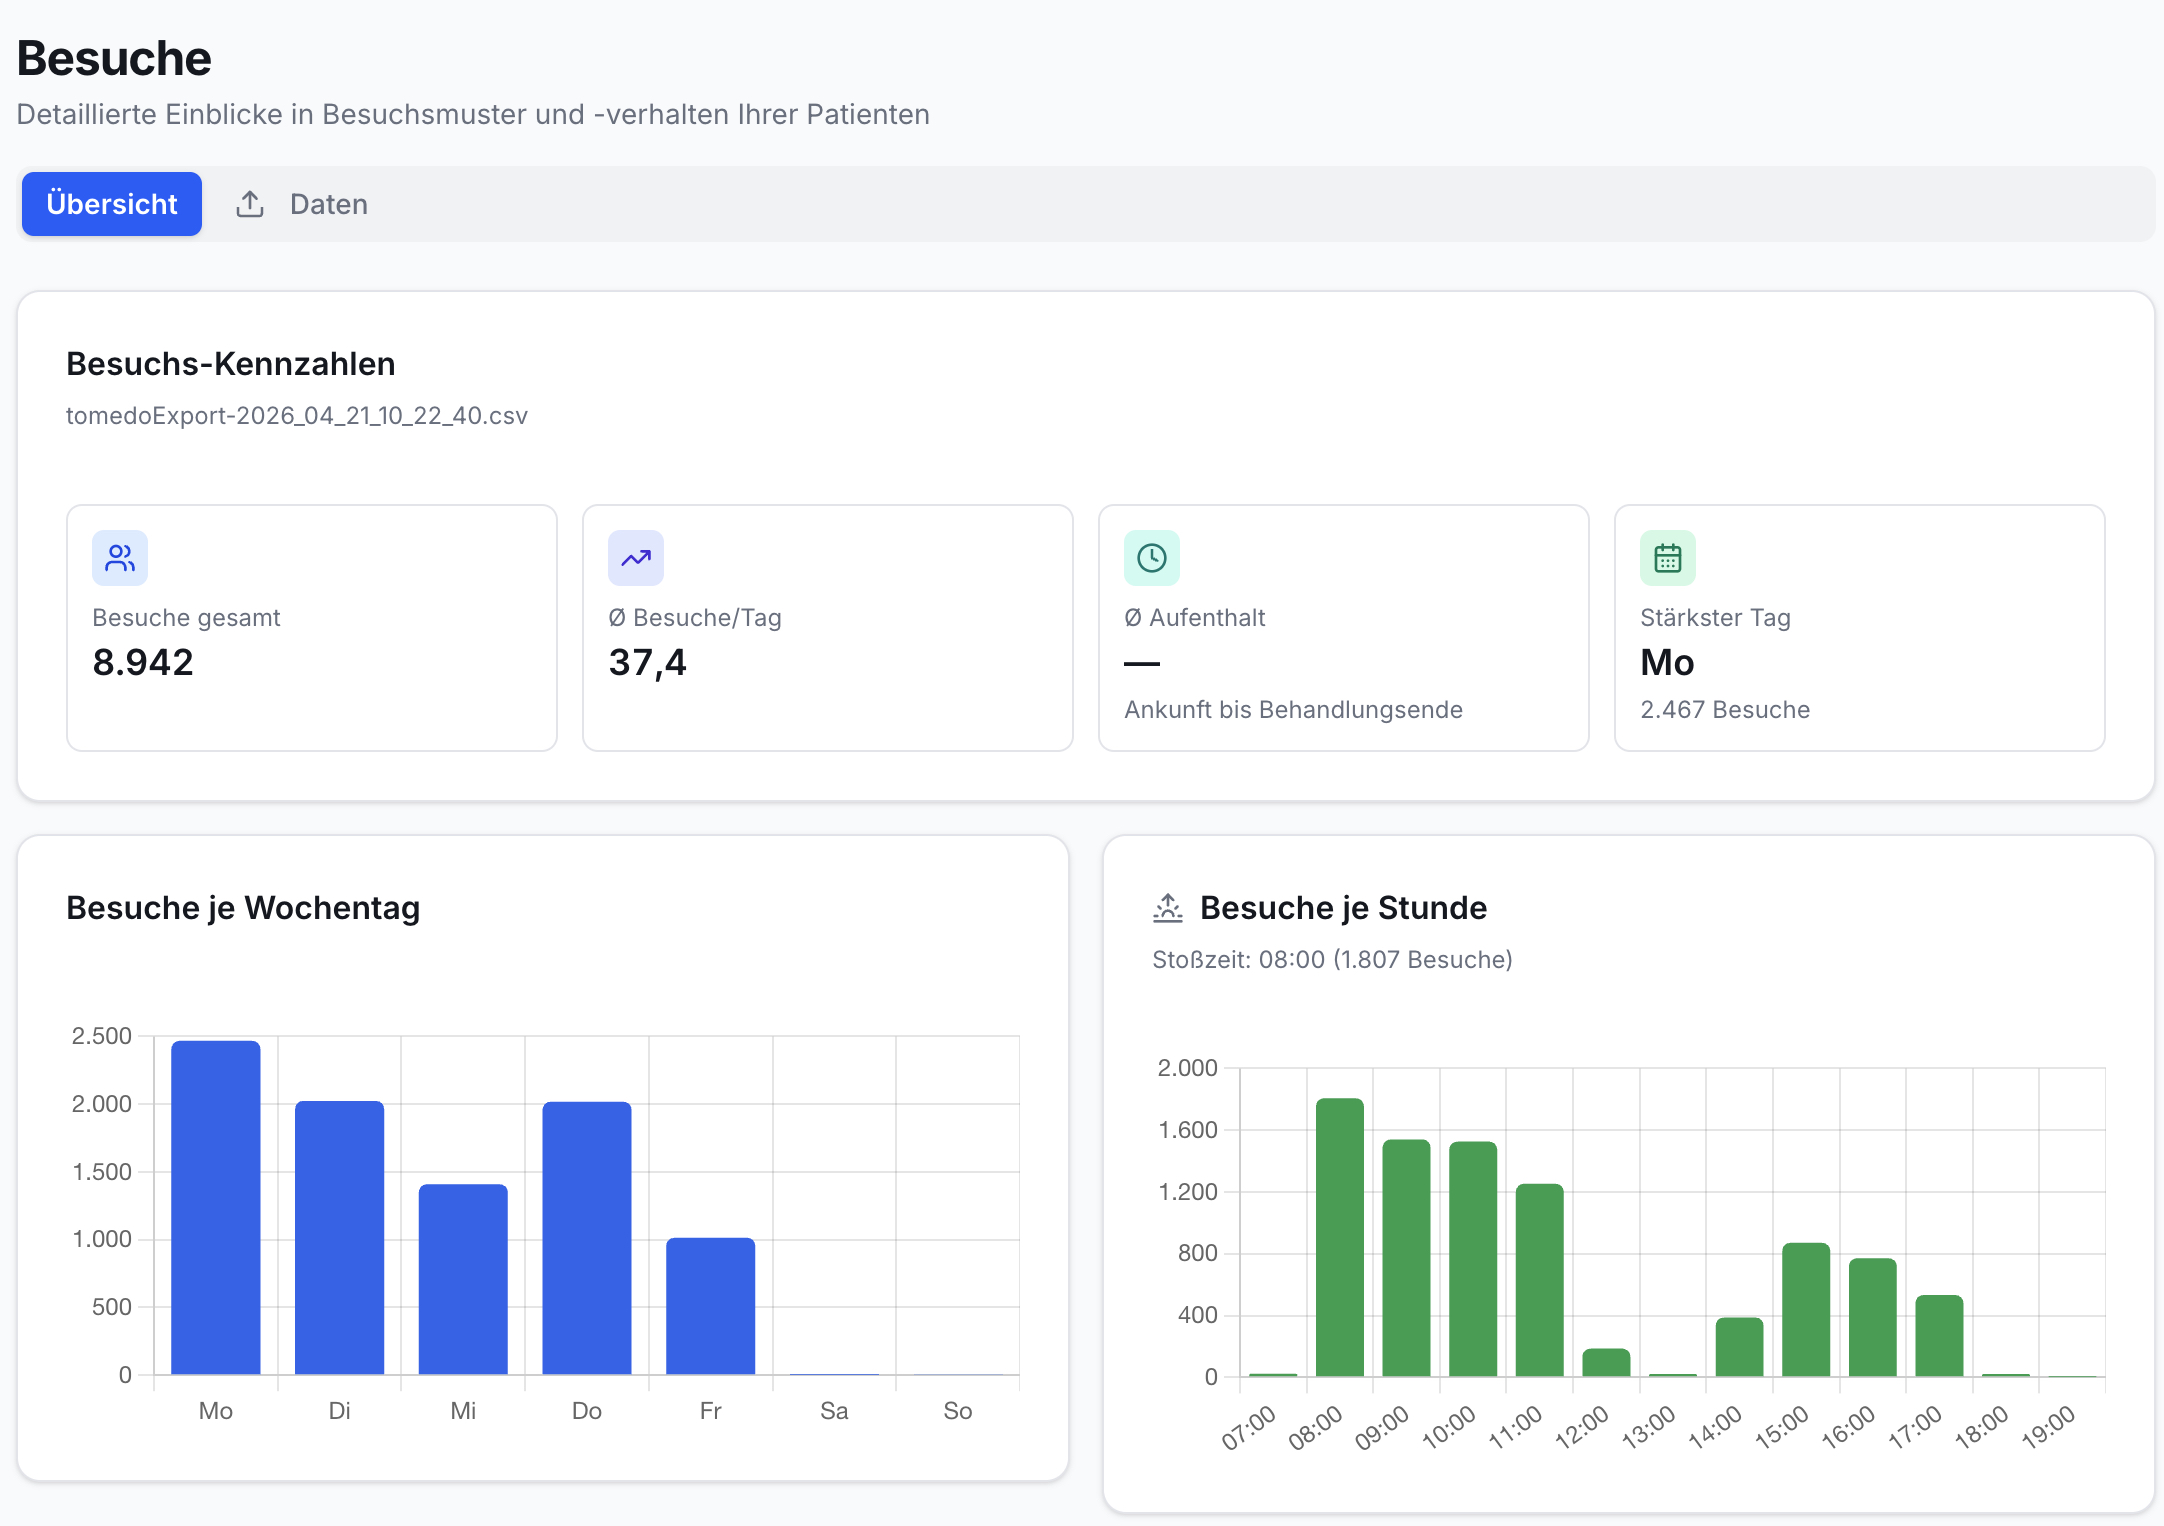Click the people icon above Besuche gesamt

coord(120,558)
